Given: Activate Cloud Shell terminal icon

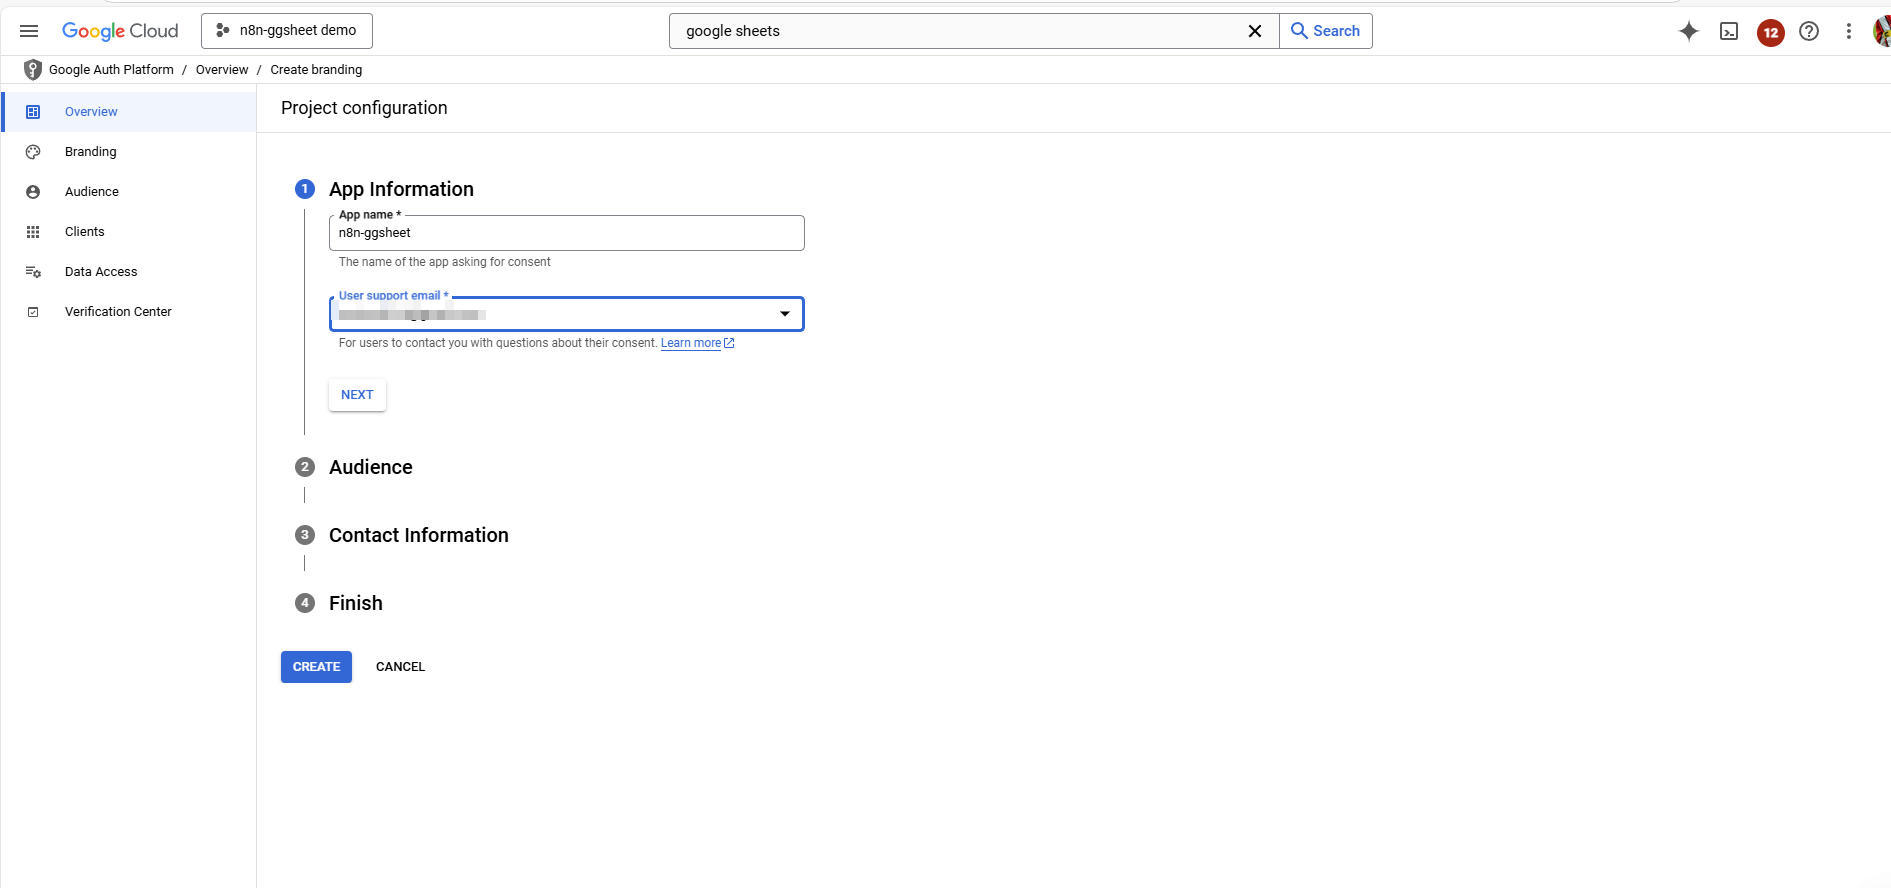Looking at the screenshot, I should pyautogui.click(x=1729, y=31).
